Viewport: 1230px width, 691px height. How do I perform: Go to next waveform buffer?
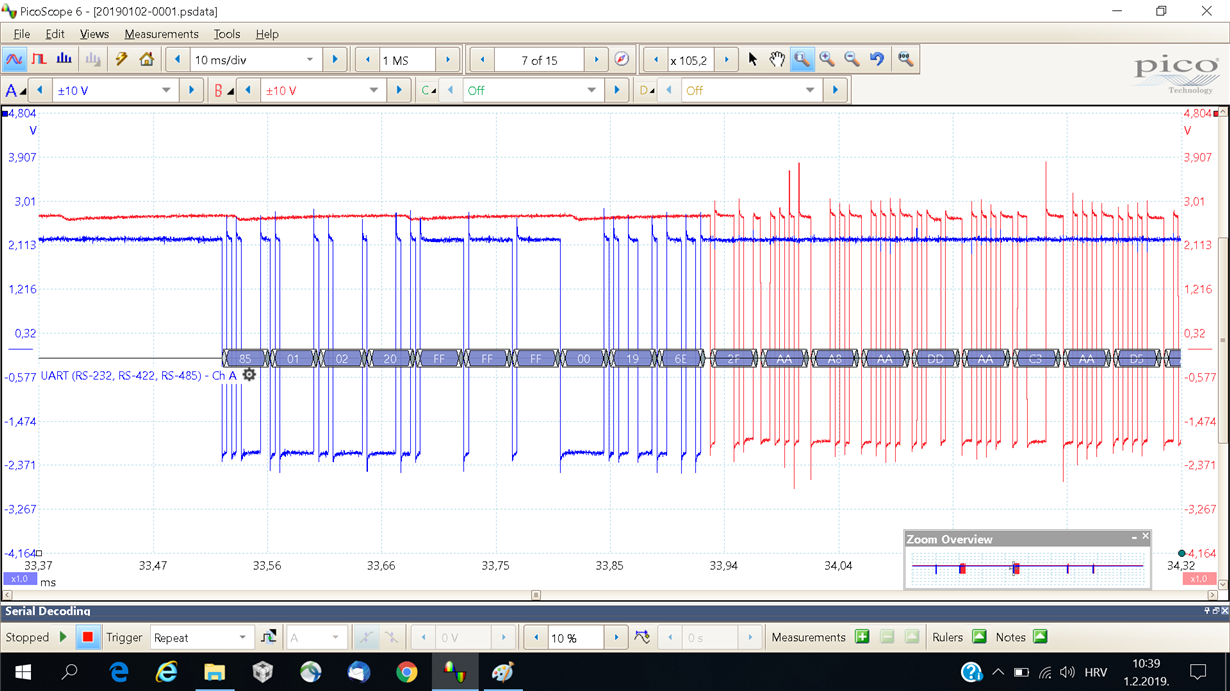click(596, 60)
